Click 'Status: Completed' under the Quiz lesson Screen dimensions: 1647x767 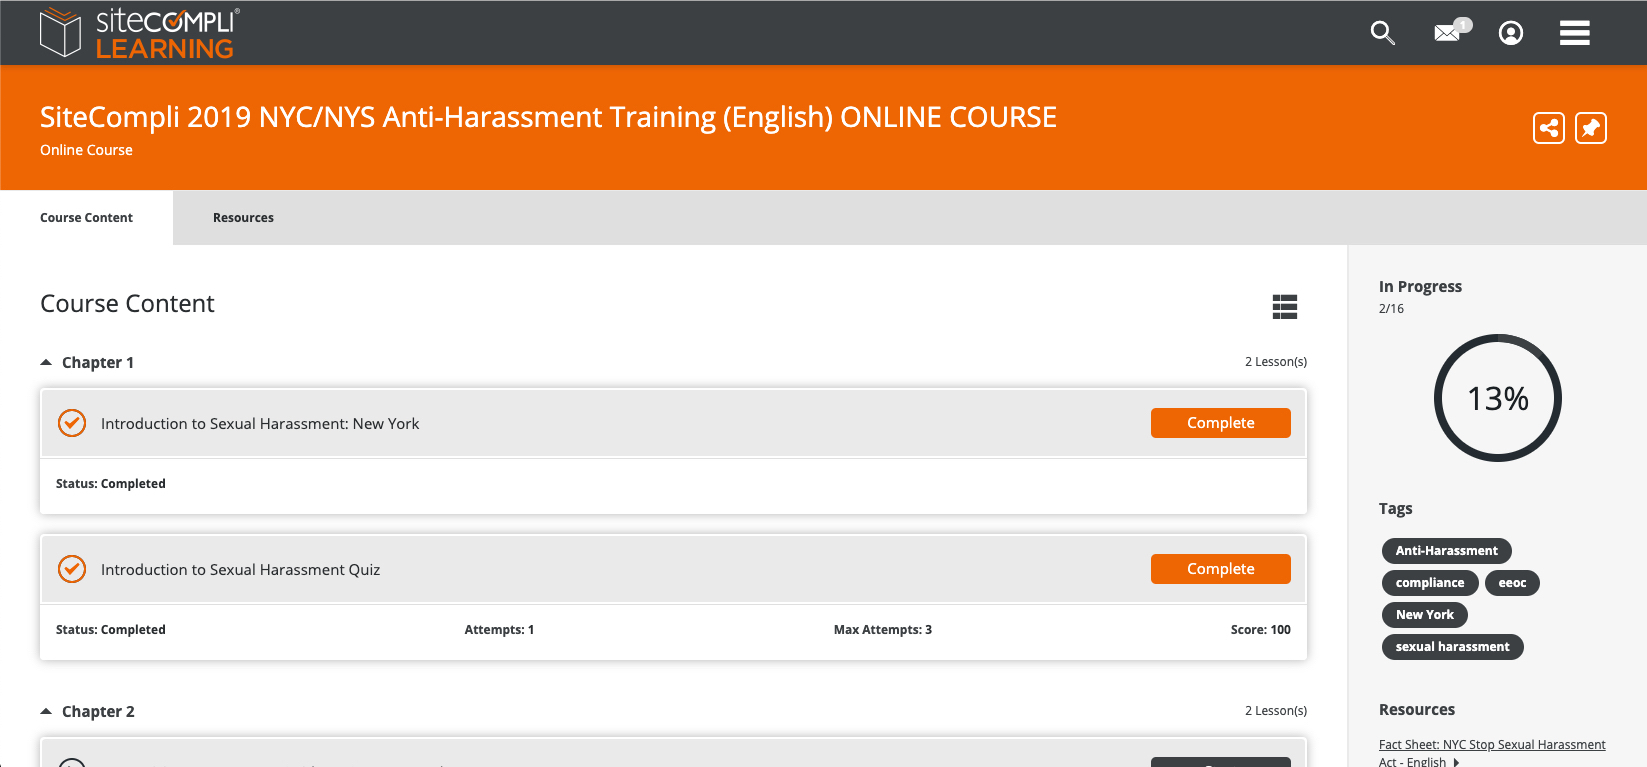[111, 630]
